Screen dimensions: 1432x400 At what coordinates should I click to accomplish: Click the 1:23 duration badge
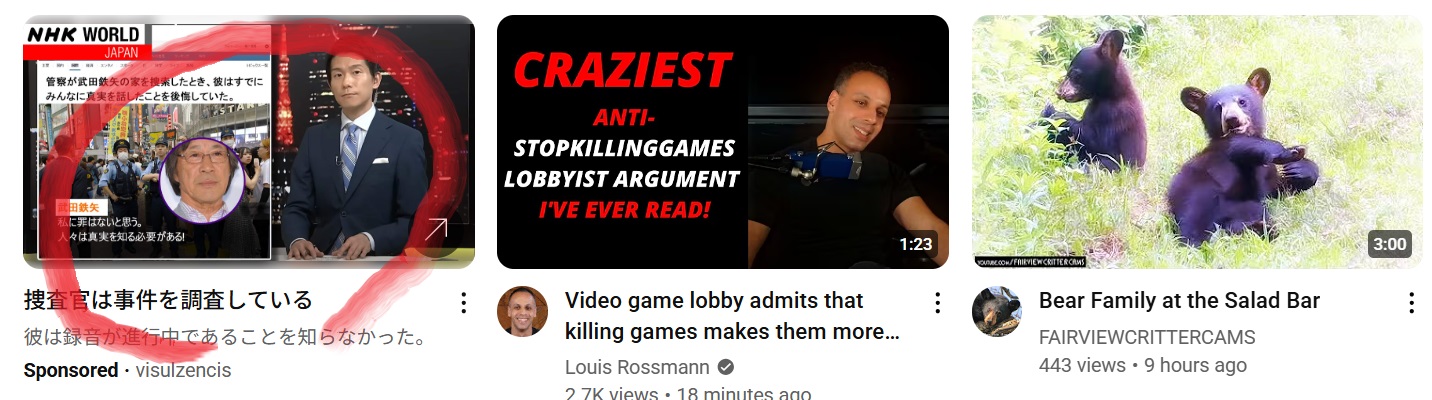tap(915, 244)
